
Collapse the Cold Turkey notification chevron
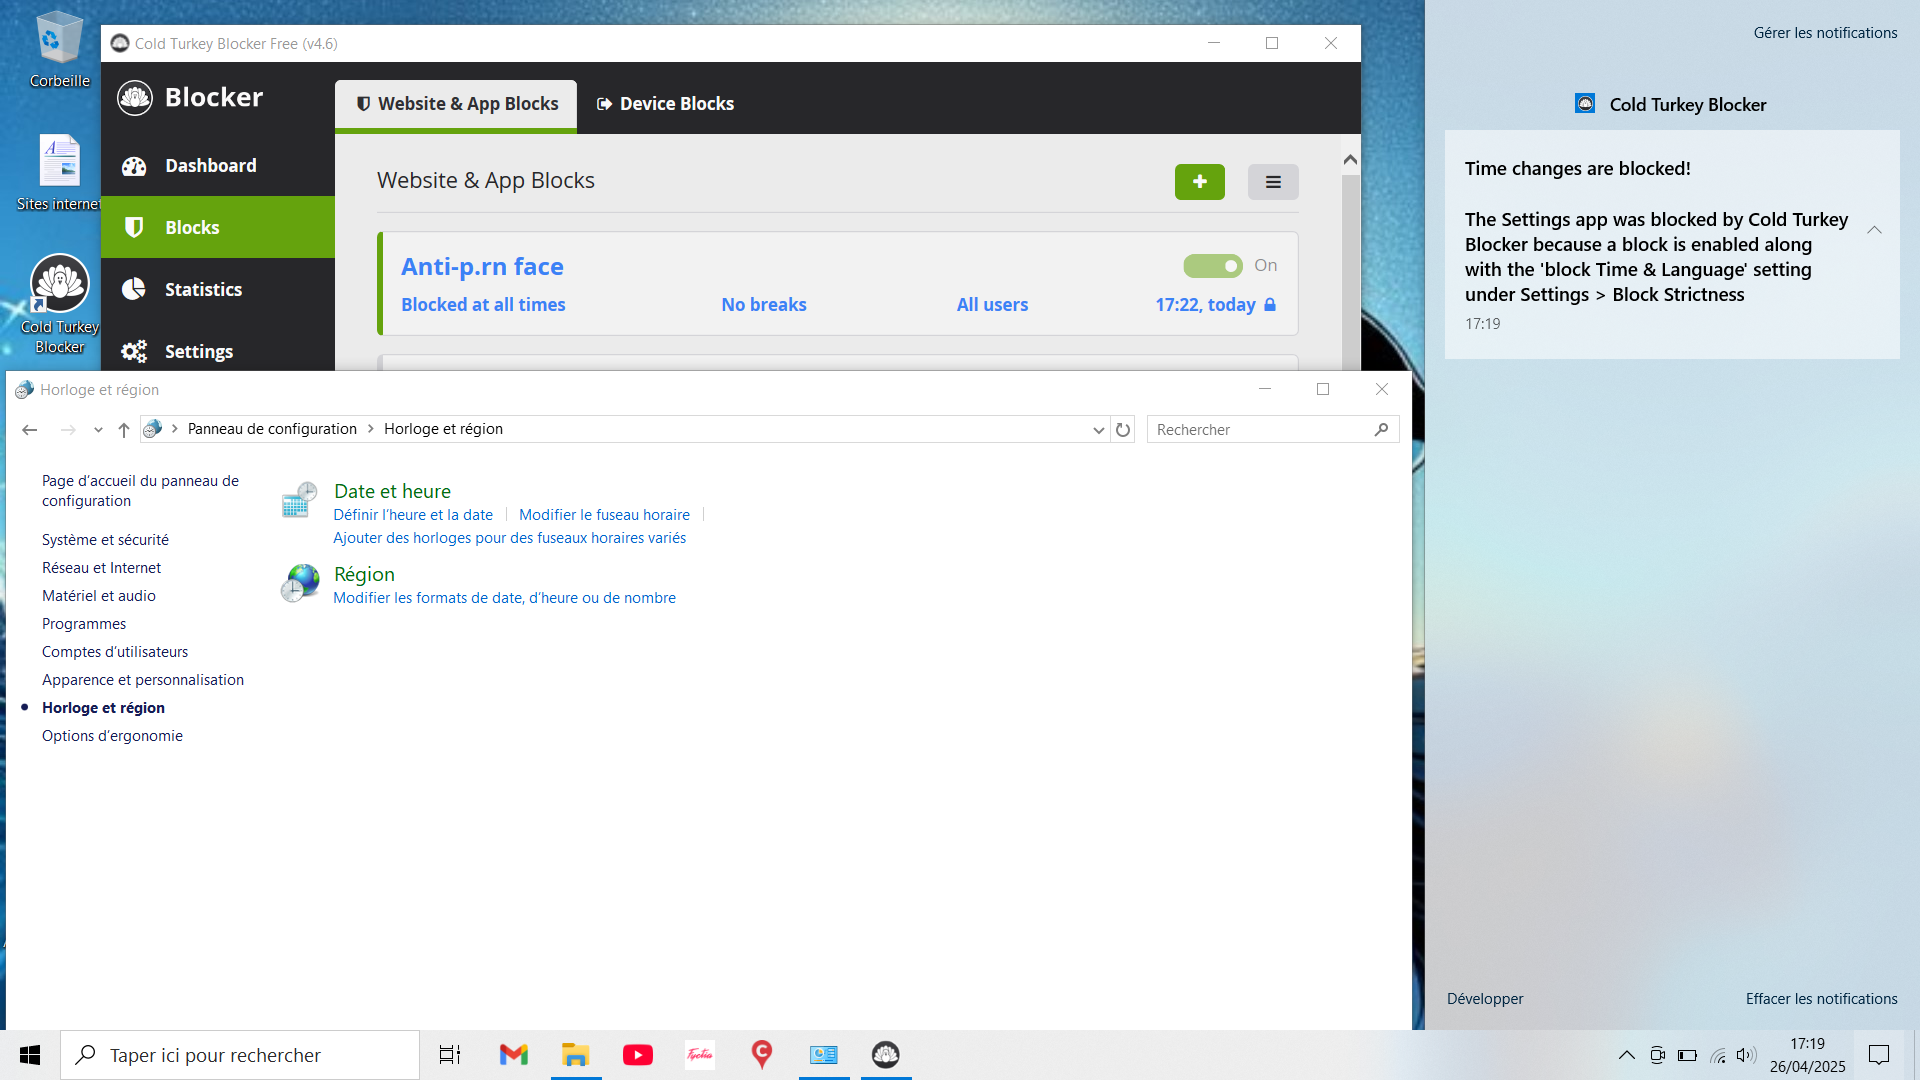click(1874, 230)
